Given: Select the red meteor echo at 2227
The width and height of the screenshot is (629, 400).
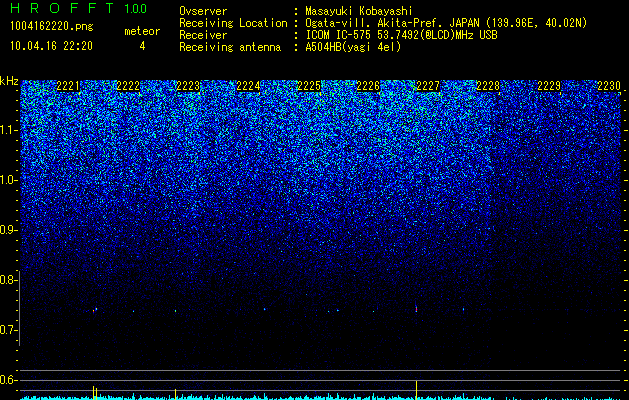Looking at the screenshot, I should 416,309.
